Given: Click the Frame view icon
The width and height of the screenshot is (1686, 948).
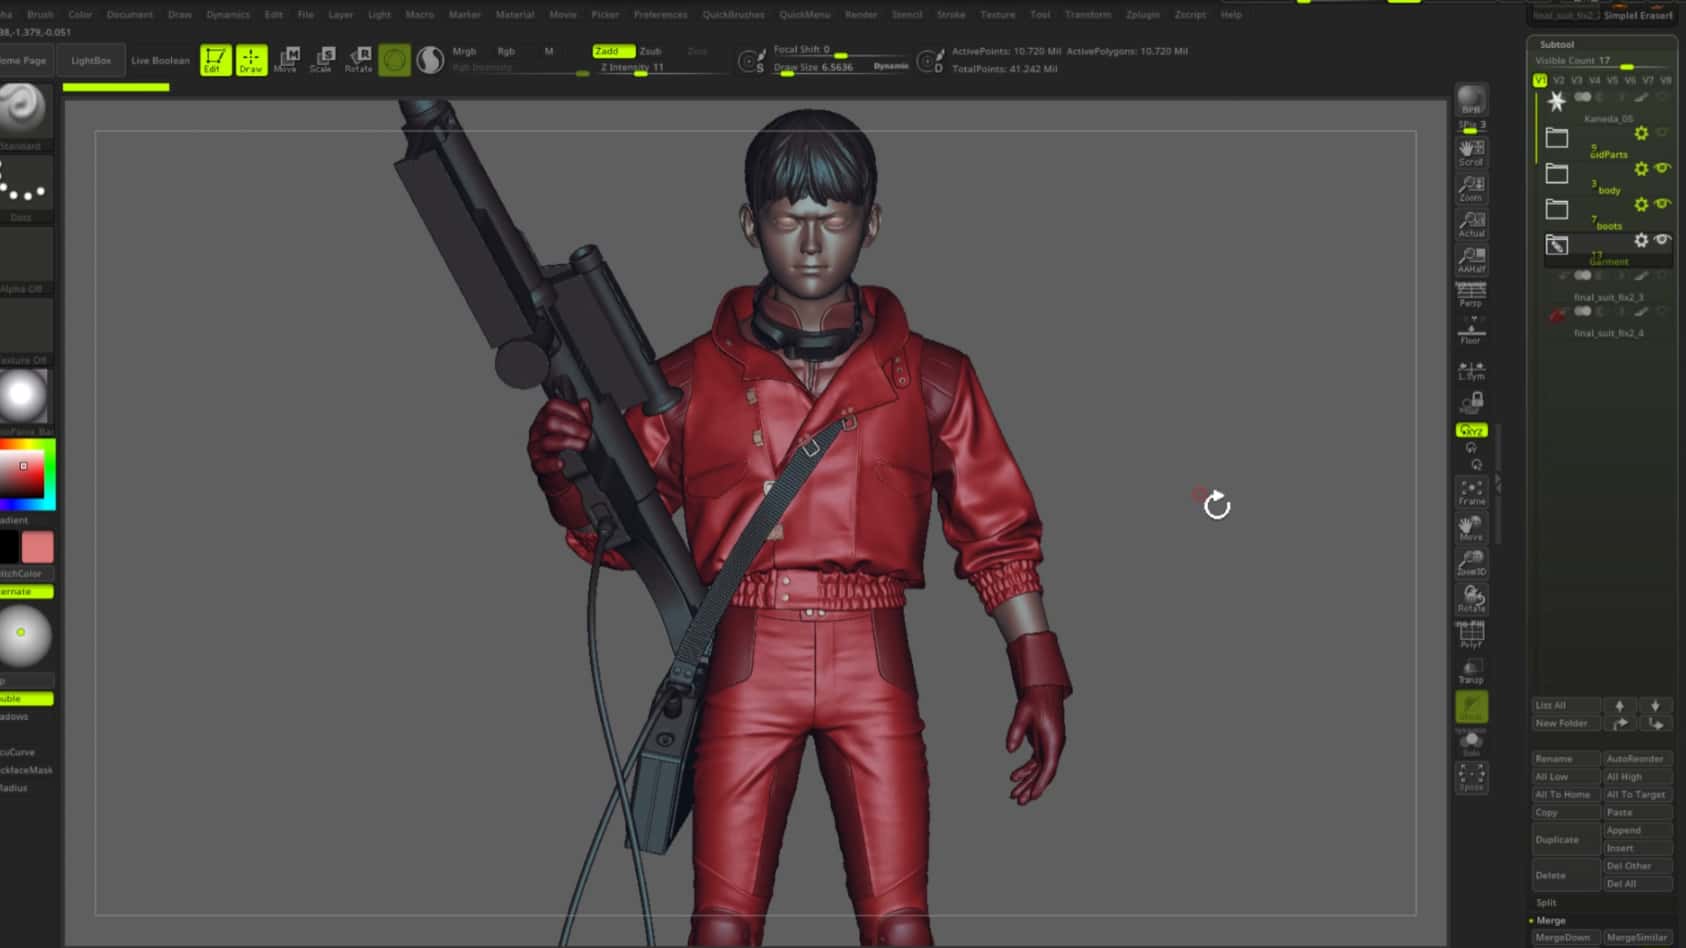Looking at the screenshot, I should (x=1471, y=492).
